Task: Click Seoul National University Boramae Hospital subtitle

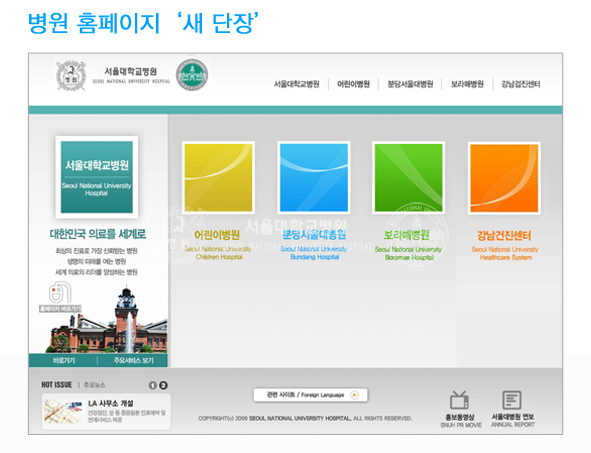Action: coord(408,253)
